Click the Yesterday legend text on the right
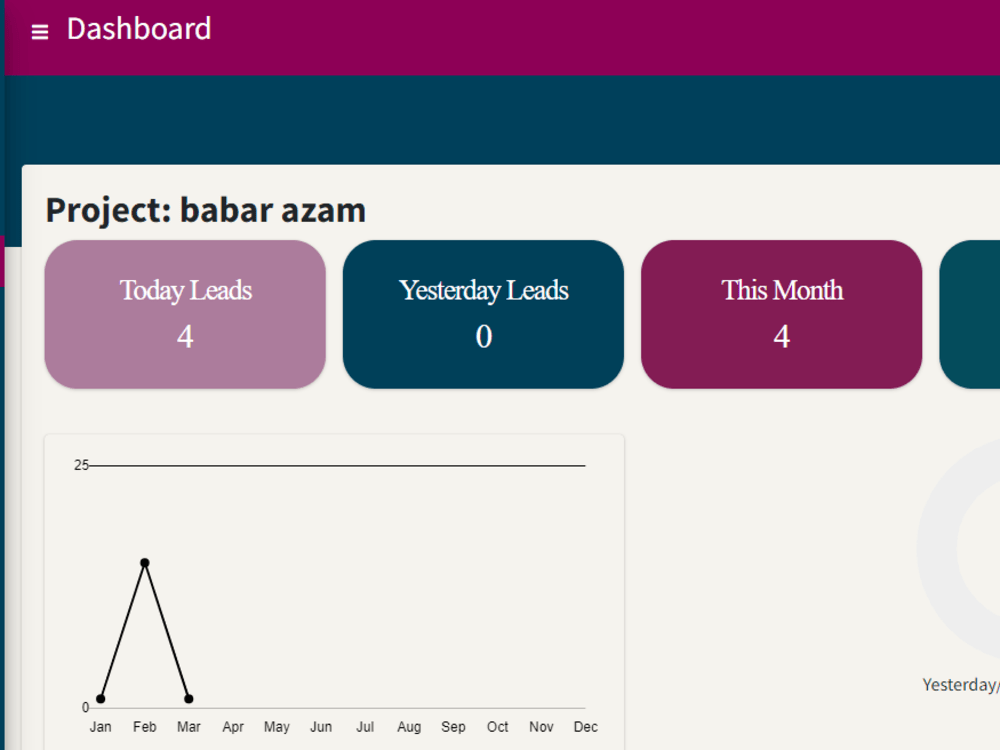 pos(959,685)
